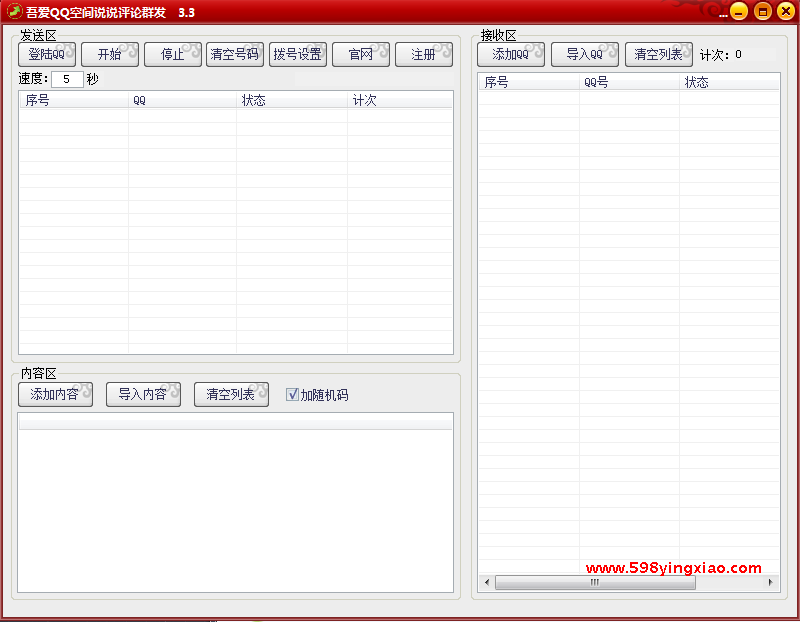Image resolution: width=800 pixels, height=622 pixels.
Task: Maximize the window with square icon
Action: [x=763, y=11]
